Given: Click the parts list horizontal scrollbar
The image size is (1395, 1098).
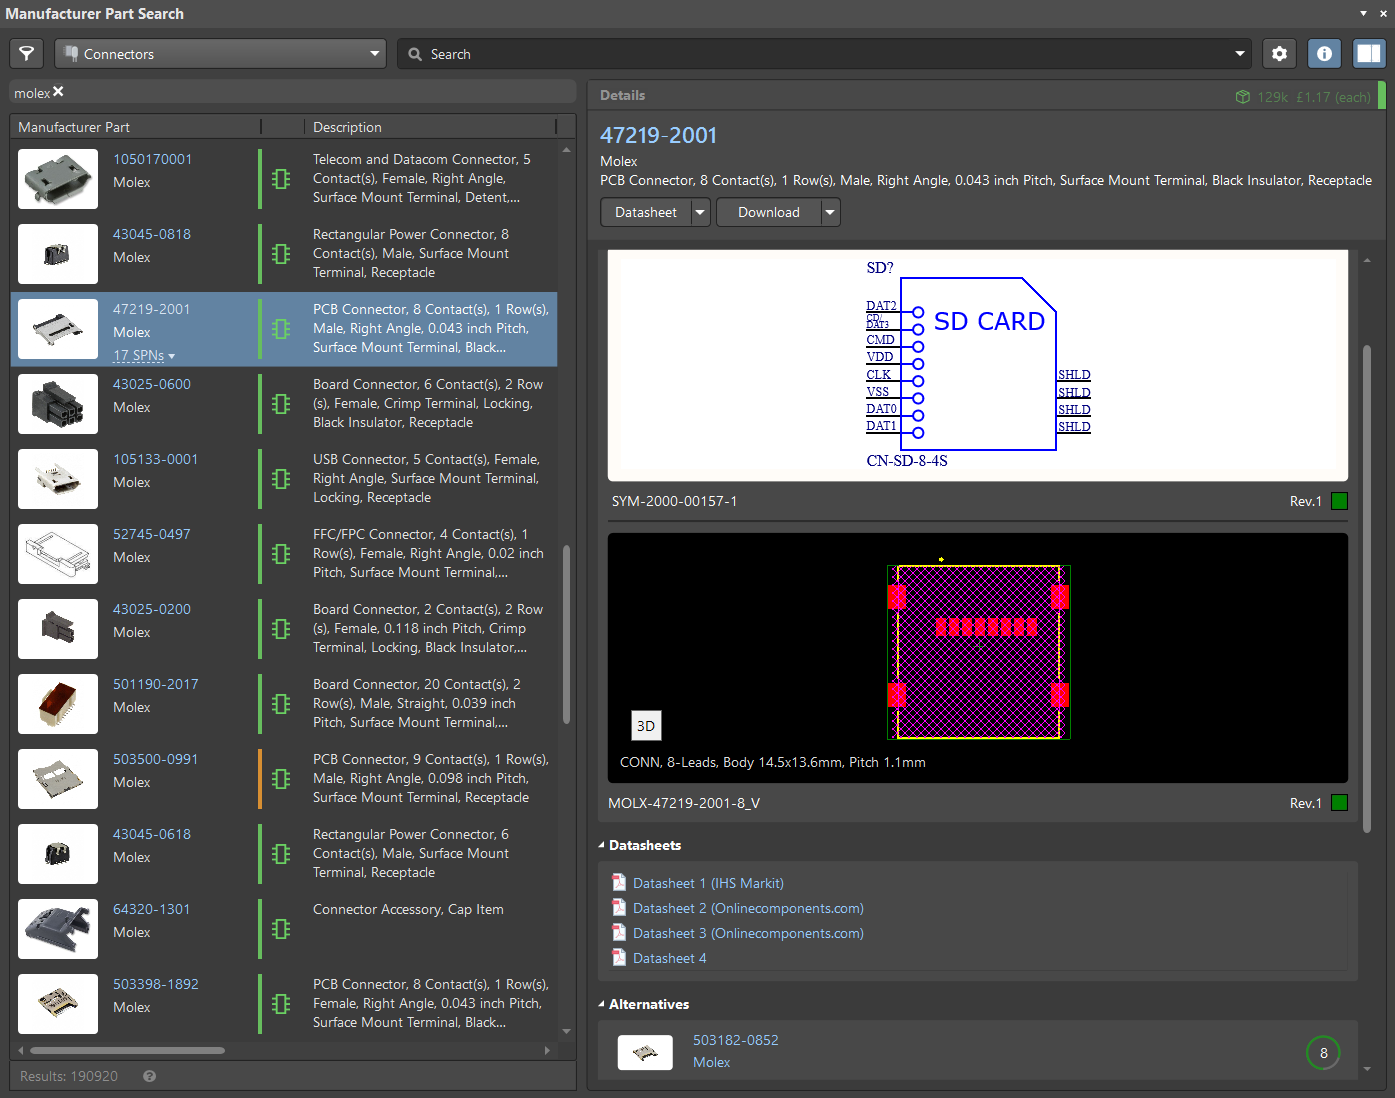Looking at the screenshot, I should click(x=127, y=1050).
